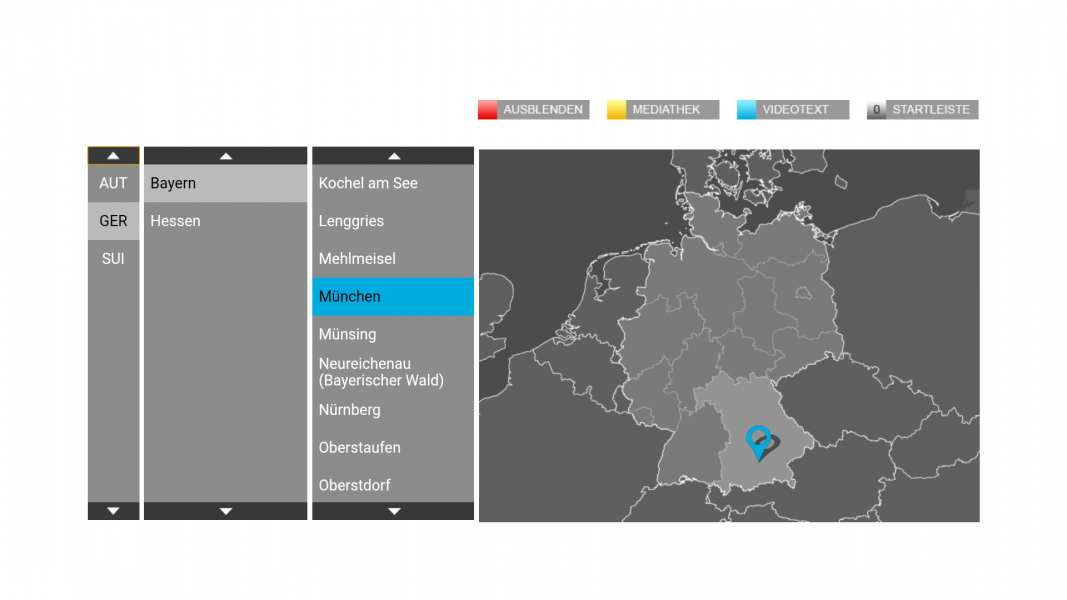The image size is (1067, 600).
Task: Click the blue map pin on Bavaria
Action: (x=759, y=440)
